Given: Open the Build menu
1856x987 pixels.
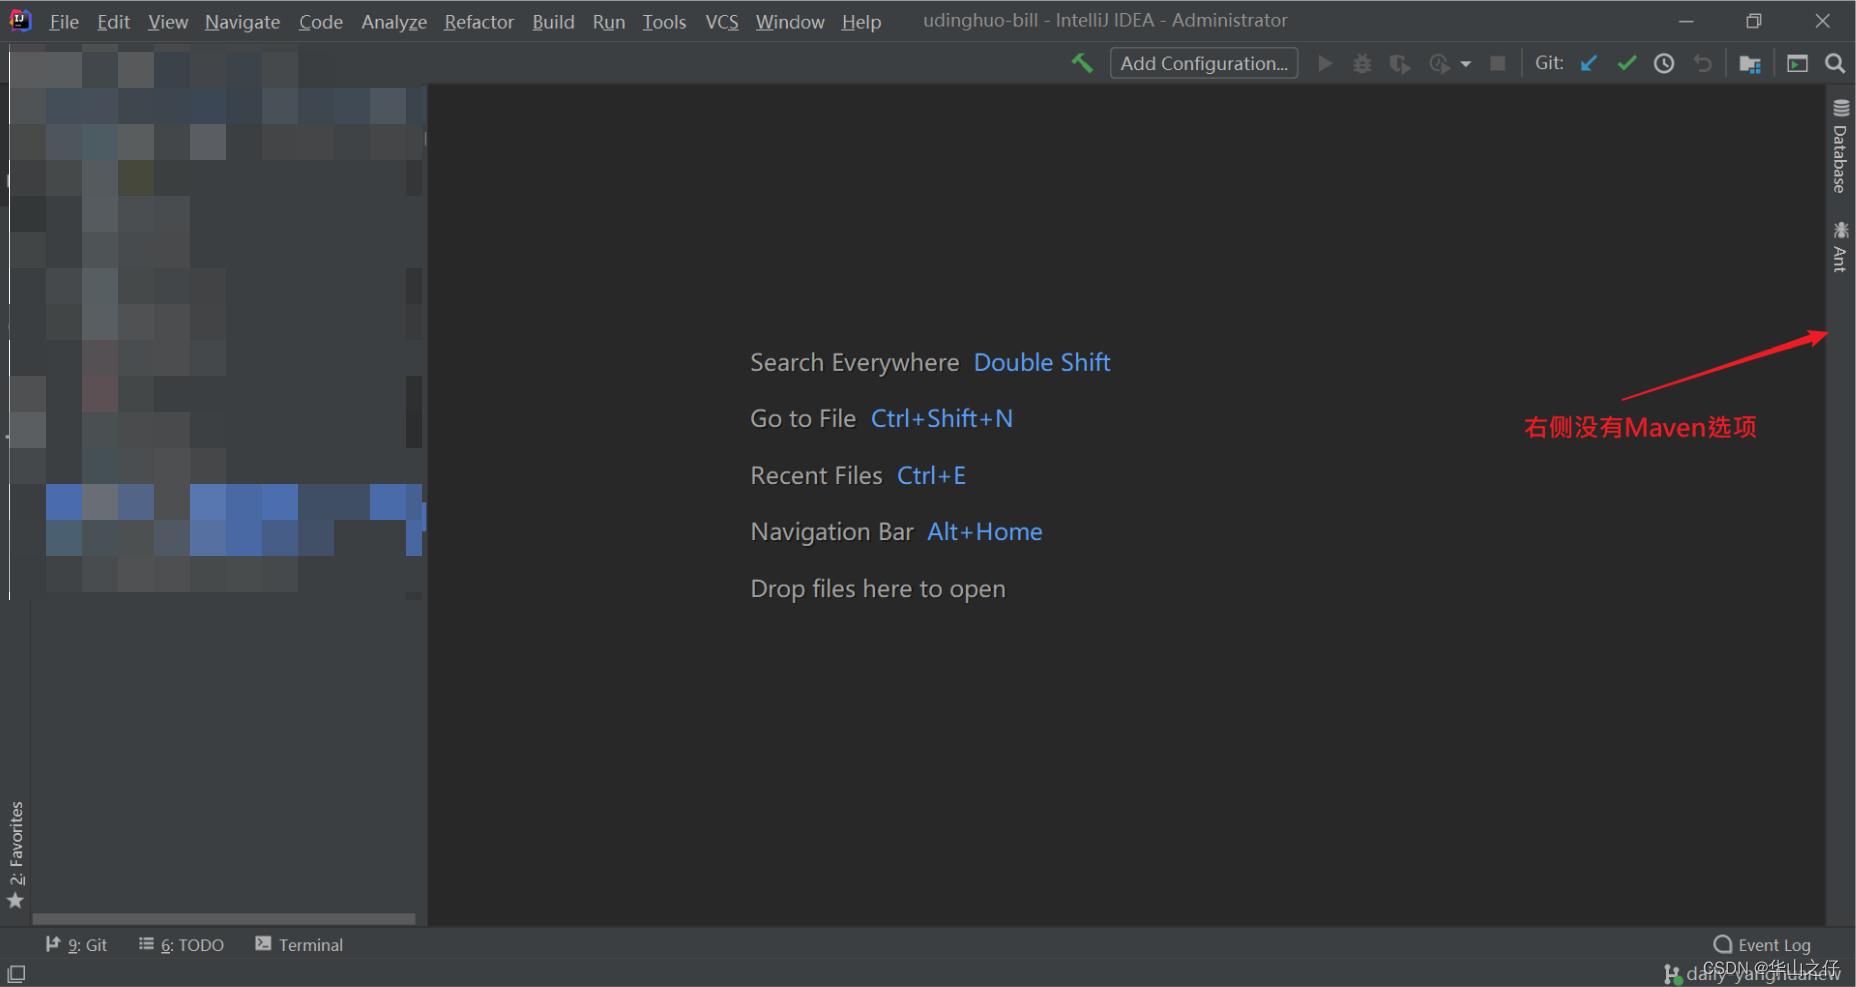Looking at the screenshot, I should [553, 22].
